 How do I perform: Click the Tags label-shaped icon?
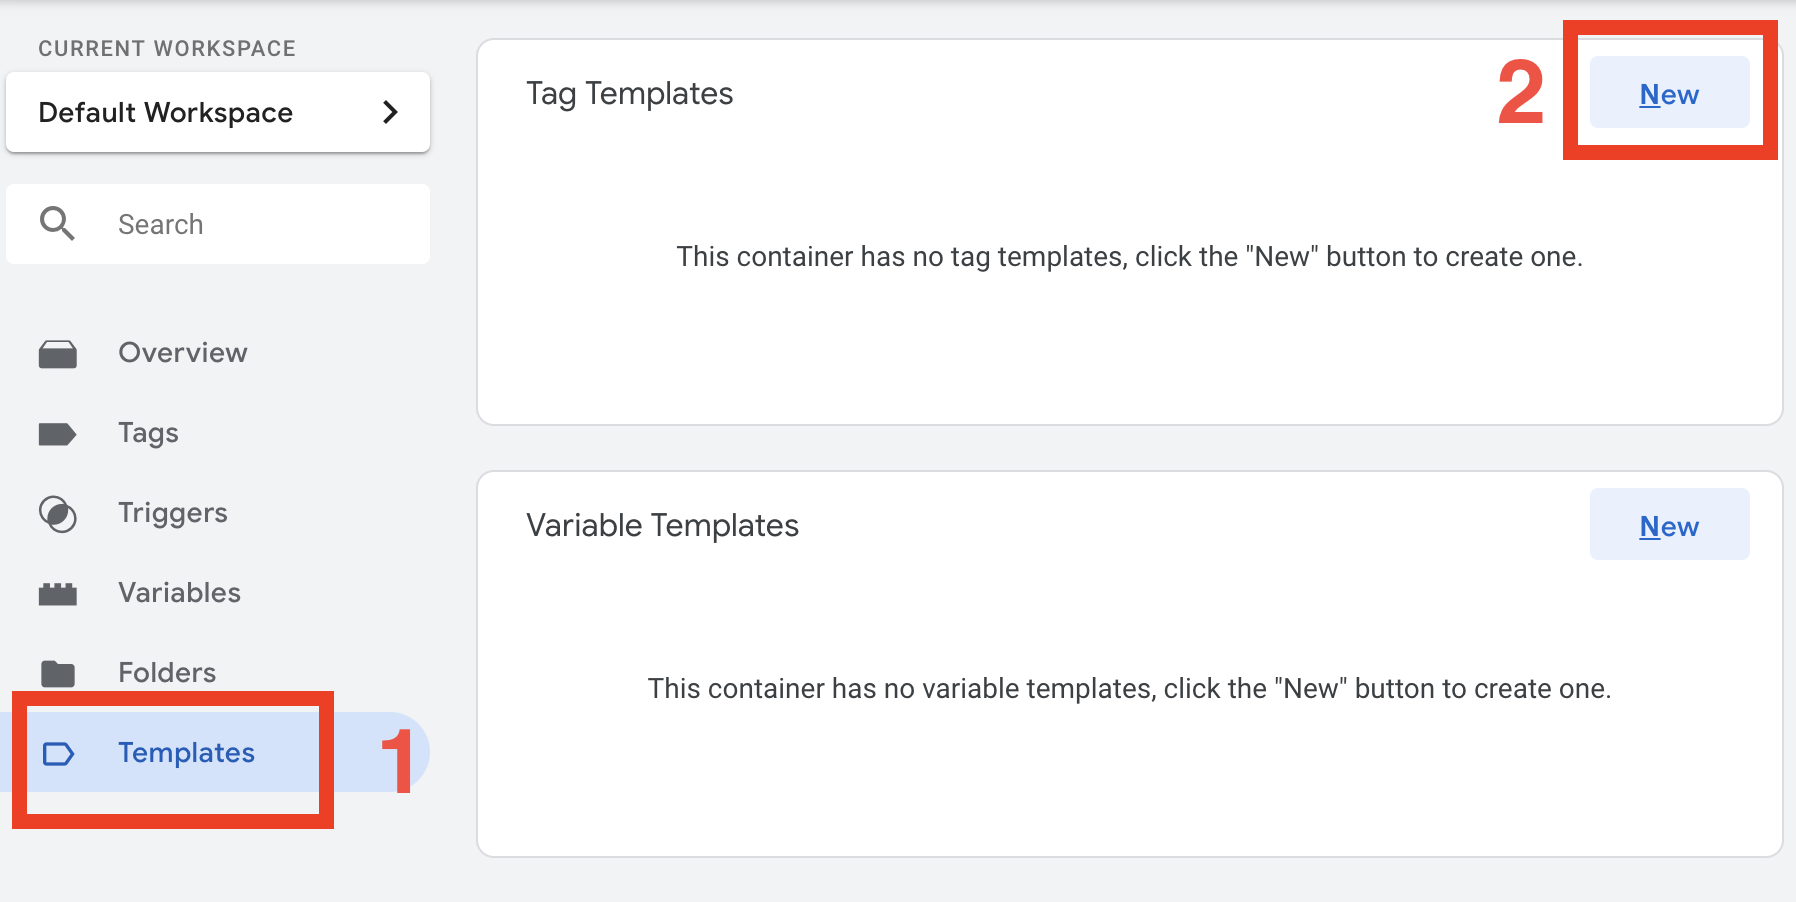click(x=57, y=434)
